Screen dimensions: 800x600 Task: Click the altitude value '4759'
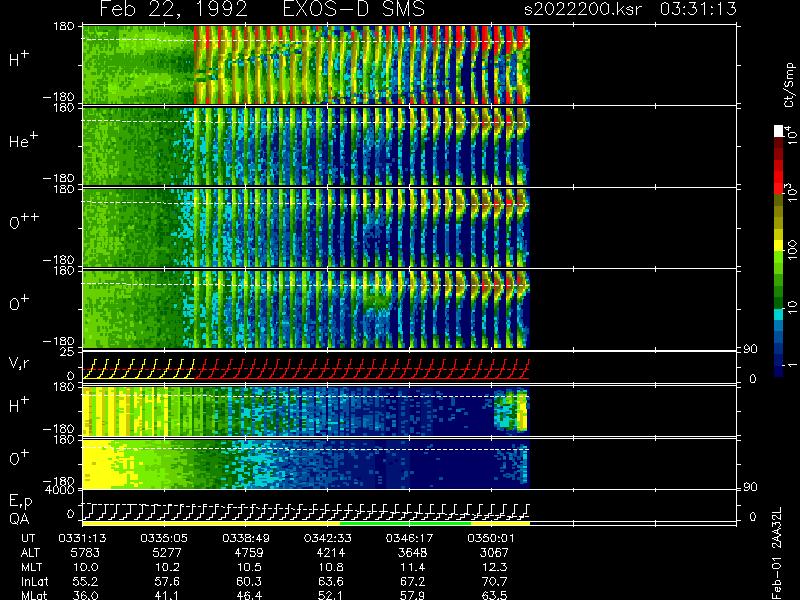pos(249,553)
